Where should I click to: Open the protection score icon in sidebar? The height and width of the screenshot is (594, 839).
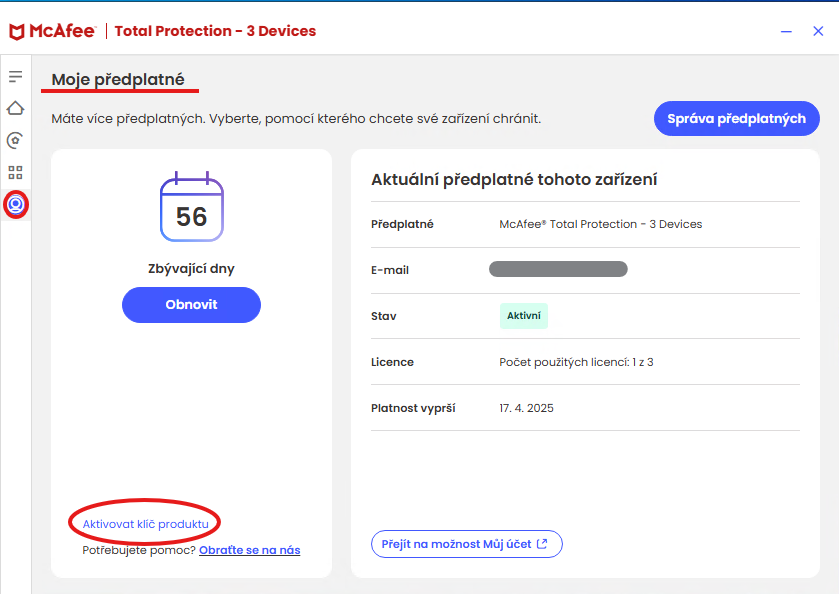[16, 140]
